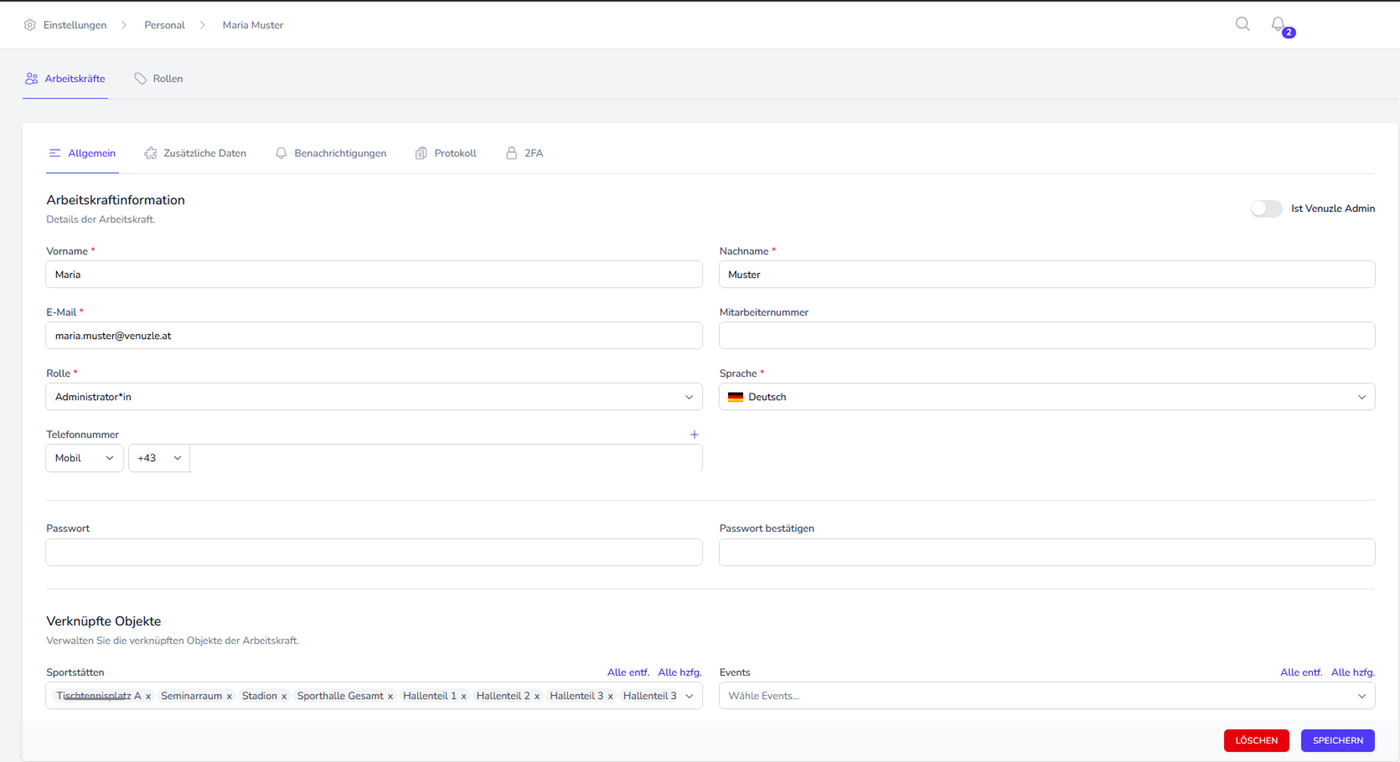Image resolution: width=1400 pixels, height=762 pixels.
Task: Open the Sprache dropdown
Action: (x=1047, y=397)
